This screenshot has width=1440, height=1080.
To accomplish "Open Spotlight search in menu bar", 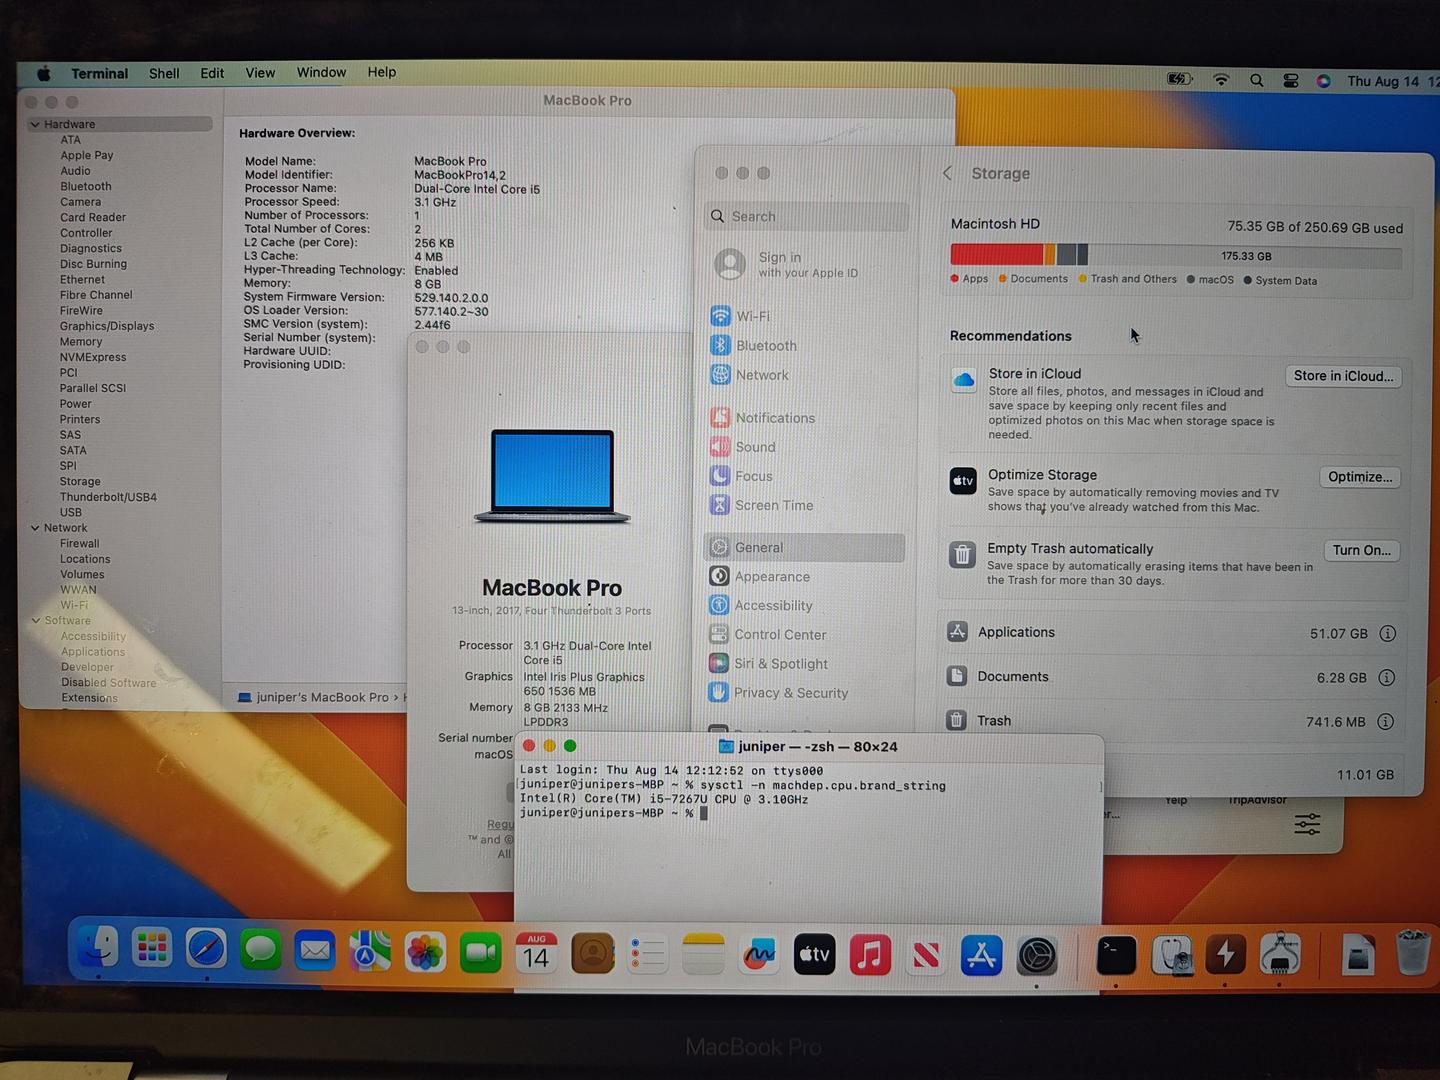I will click(1256, 80).
